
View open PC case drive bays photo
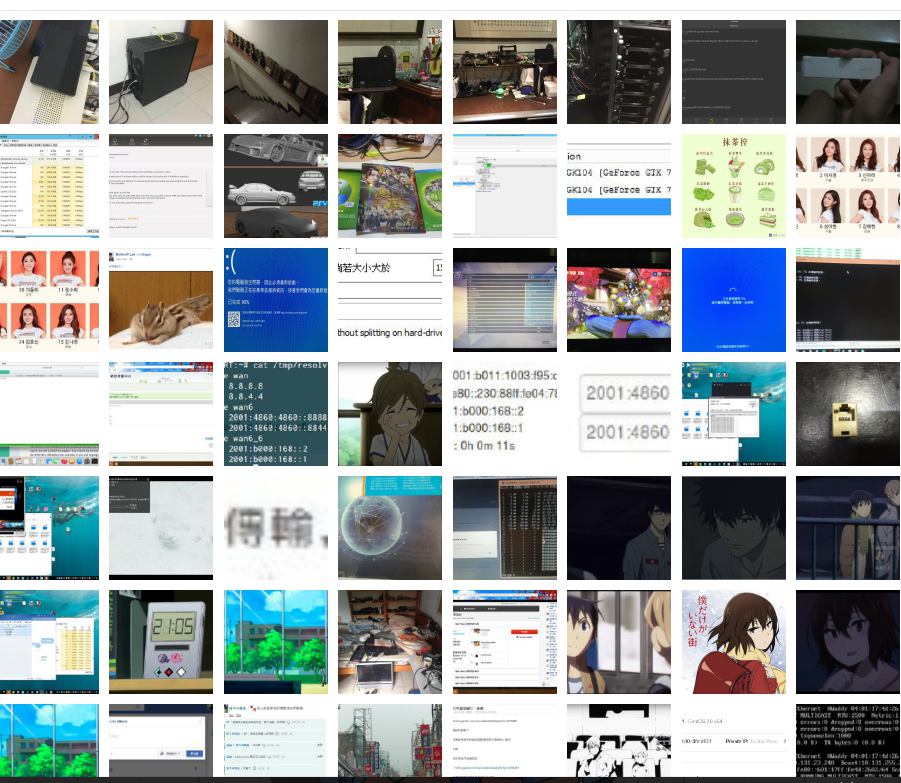pos(619,72)
